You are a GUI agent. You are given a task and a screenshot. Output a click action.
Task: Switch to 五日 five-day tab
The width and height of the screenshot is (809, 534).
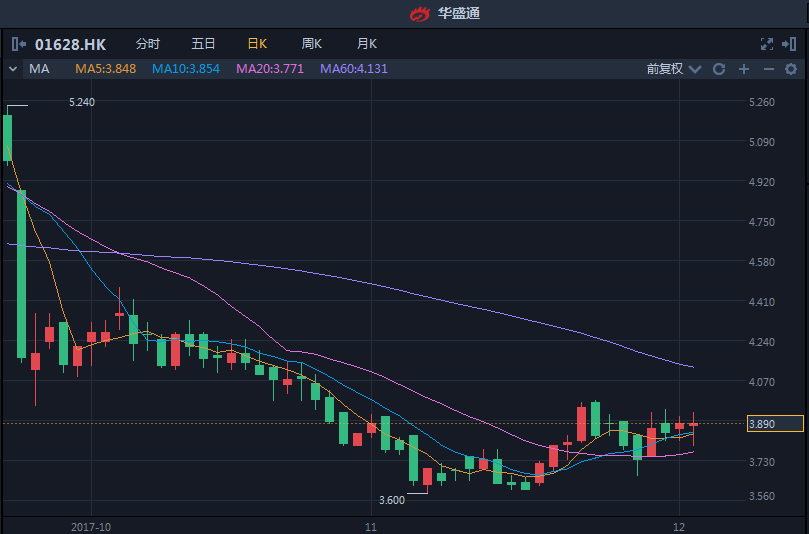(x=203, y=44)
